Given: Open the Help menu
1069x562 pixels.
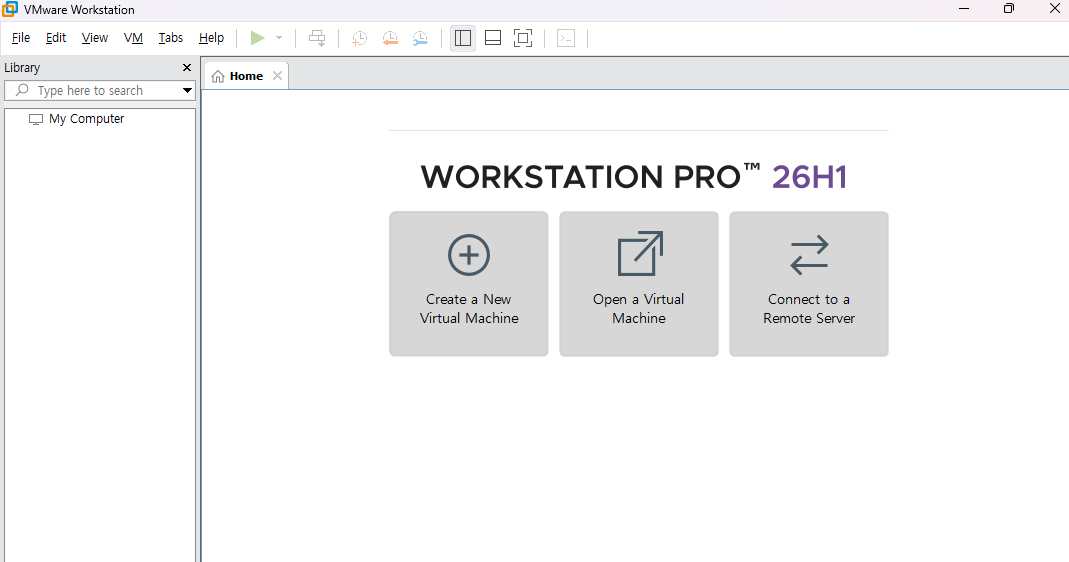Looking at the screenshot, I should (x=211, y=38).
